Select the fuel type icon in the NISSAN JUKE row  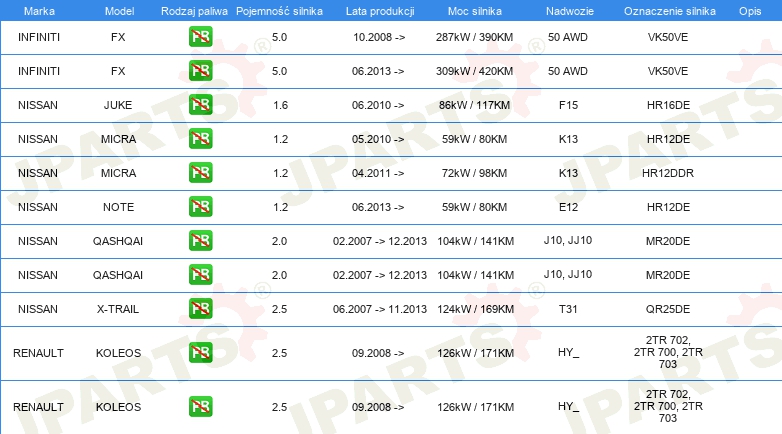tap(200, 105)
